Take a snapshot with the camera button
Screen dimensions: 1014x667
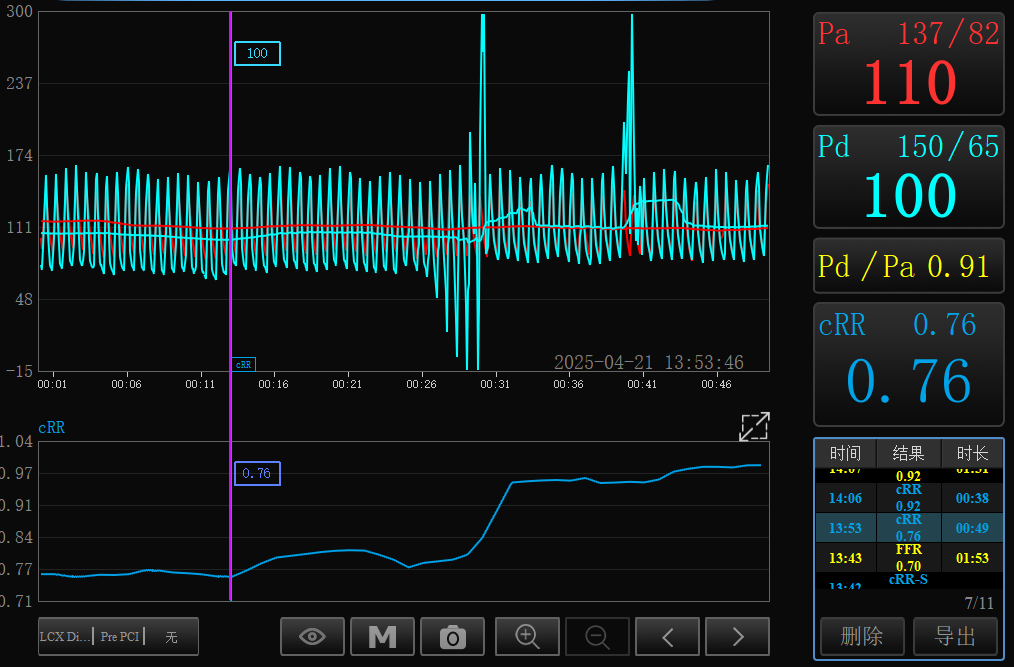452,637
